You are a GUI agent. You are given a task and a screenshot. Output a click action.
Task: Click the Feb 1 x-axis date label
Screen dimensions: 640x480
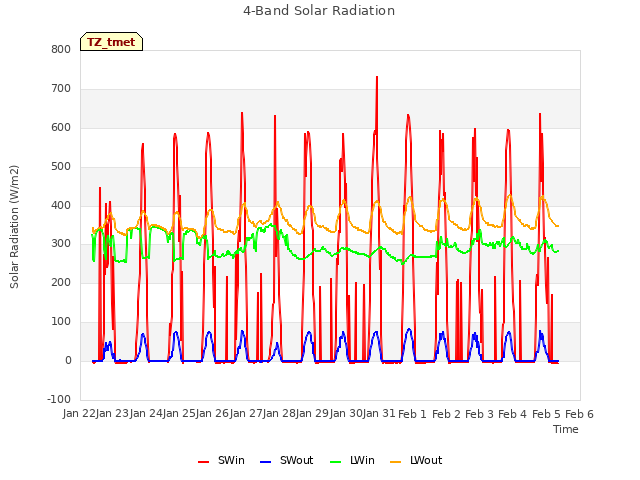tap(412, 414)
